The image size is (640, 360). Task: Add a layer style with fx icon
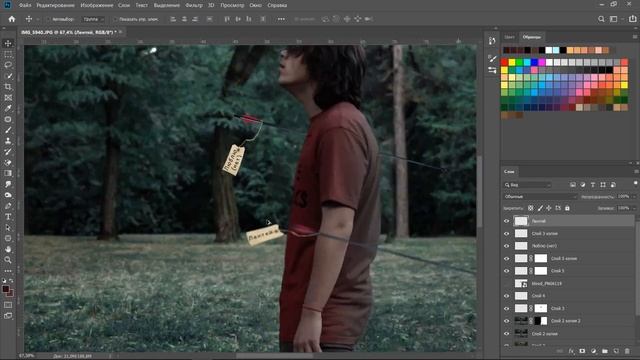(571, 351)
